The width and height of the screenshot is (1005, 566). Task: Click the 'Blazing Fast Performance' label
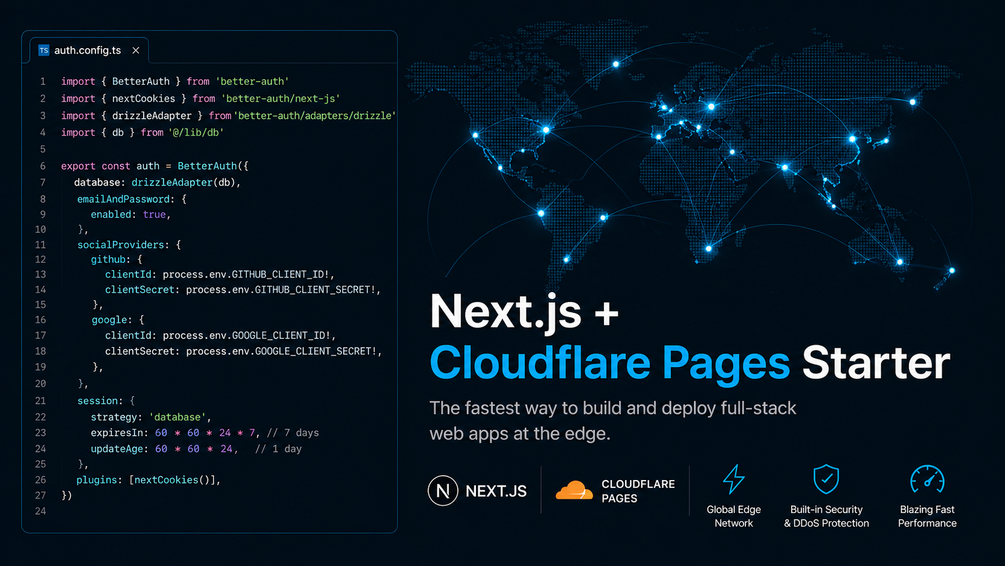[x=927, y=516]
